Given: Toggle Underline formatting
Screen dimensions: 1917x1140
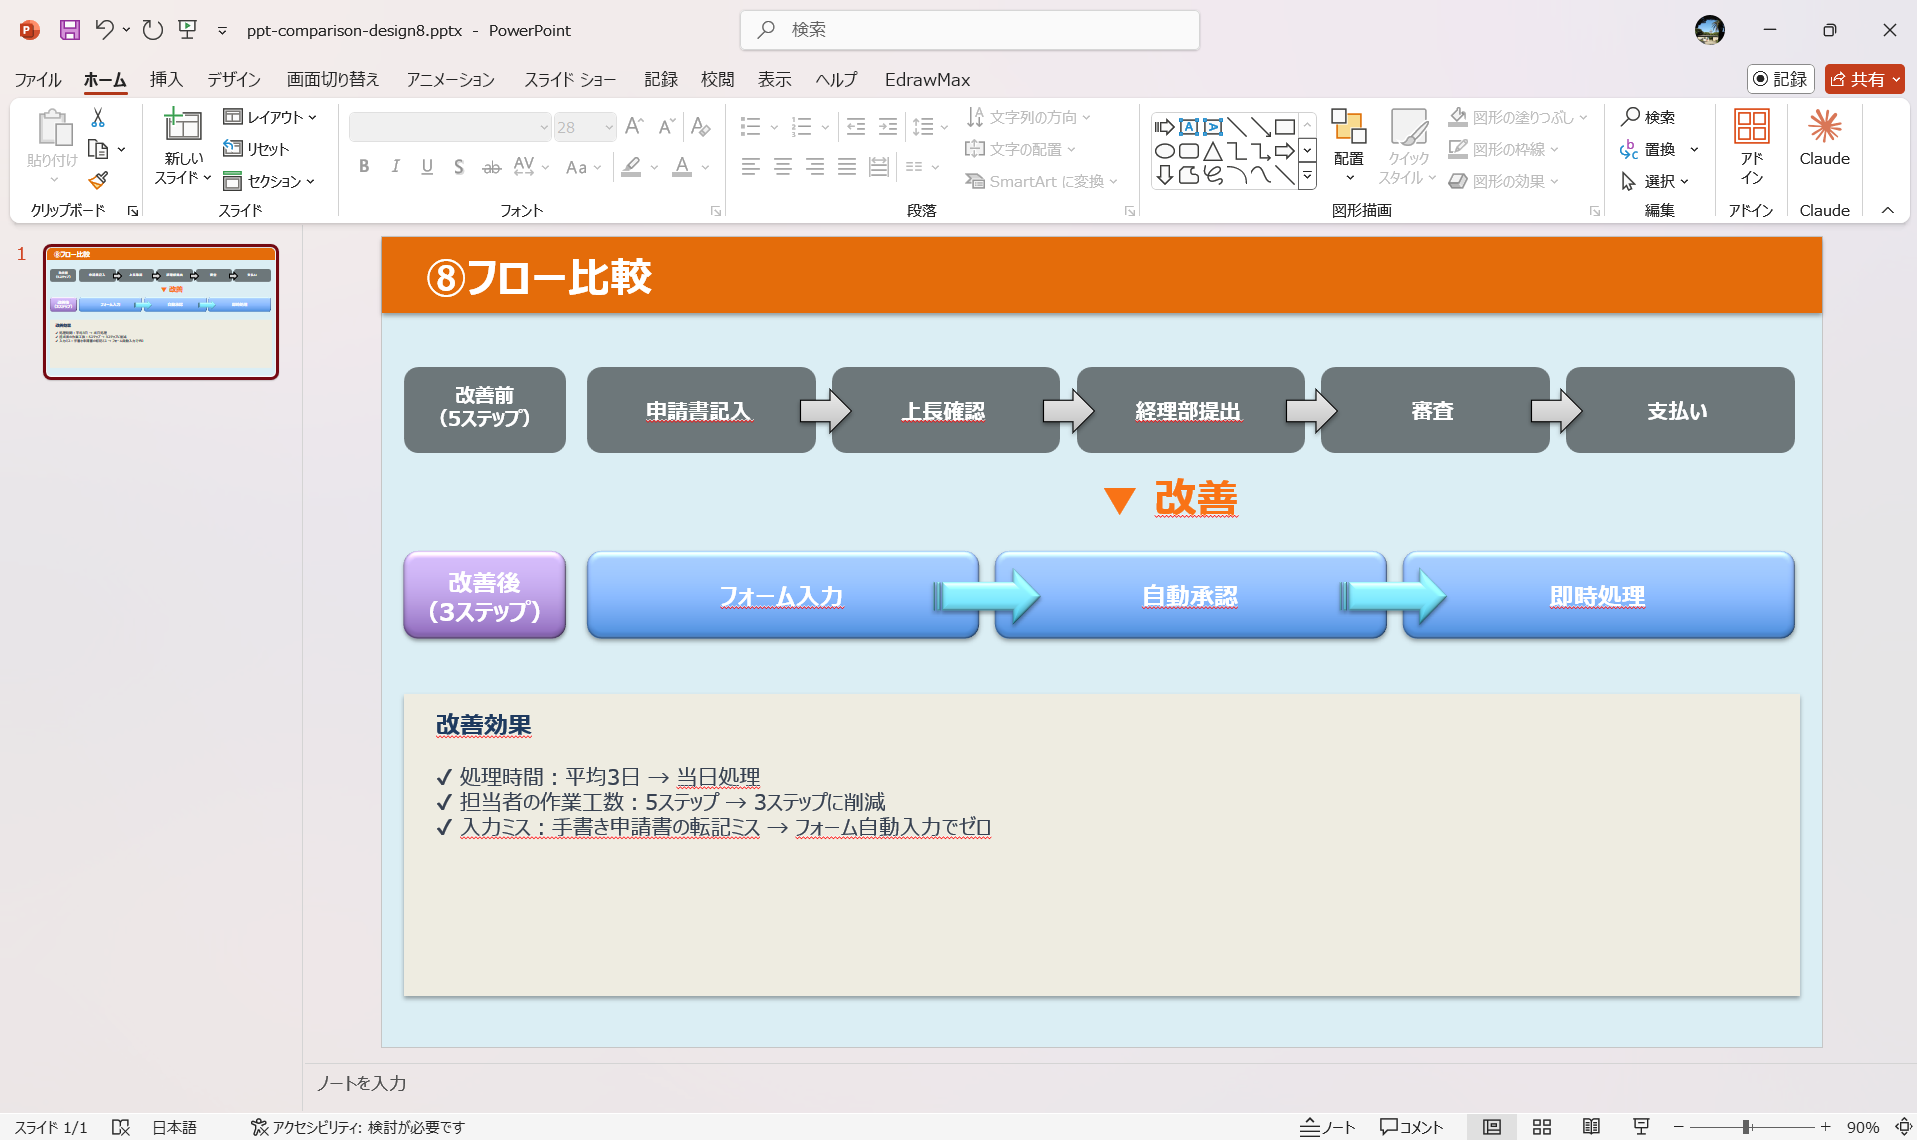Looking at the screenshot, I should click(427, 167).
